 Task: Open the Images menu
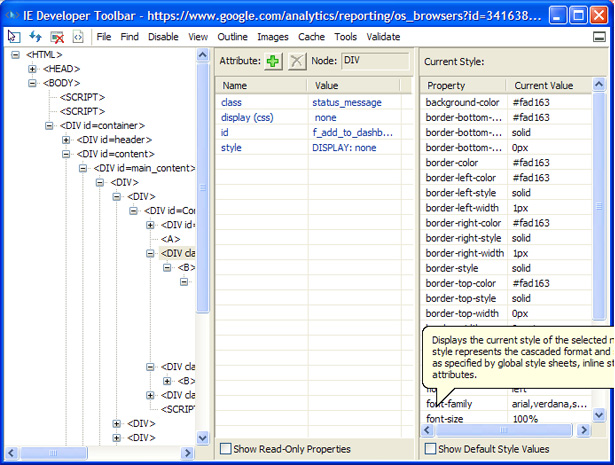coord(273,37)
